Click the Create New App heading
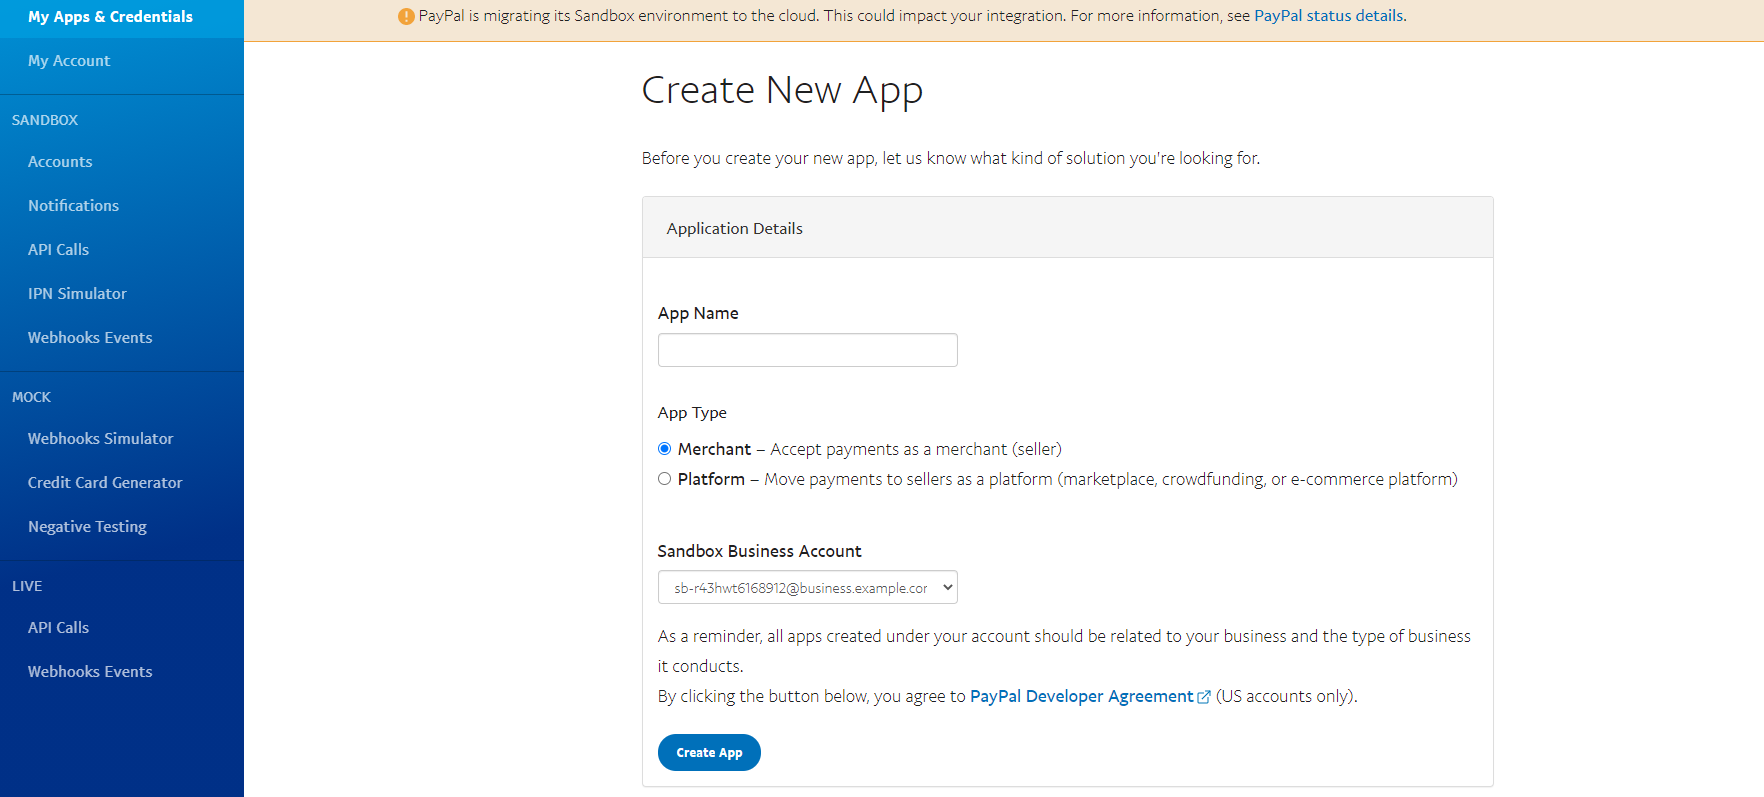This screenshot has width=1764, height=797. click(782, 90)
